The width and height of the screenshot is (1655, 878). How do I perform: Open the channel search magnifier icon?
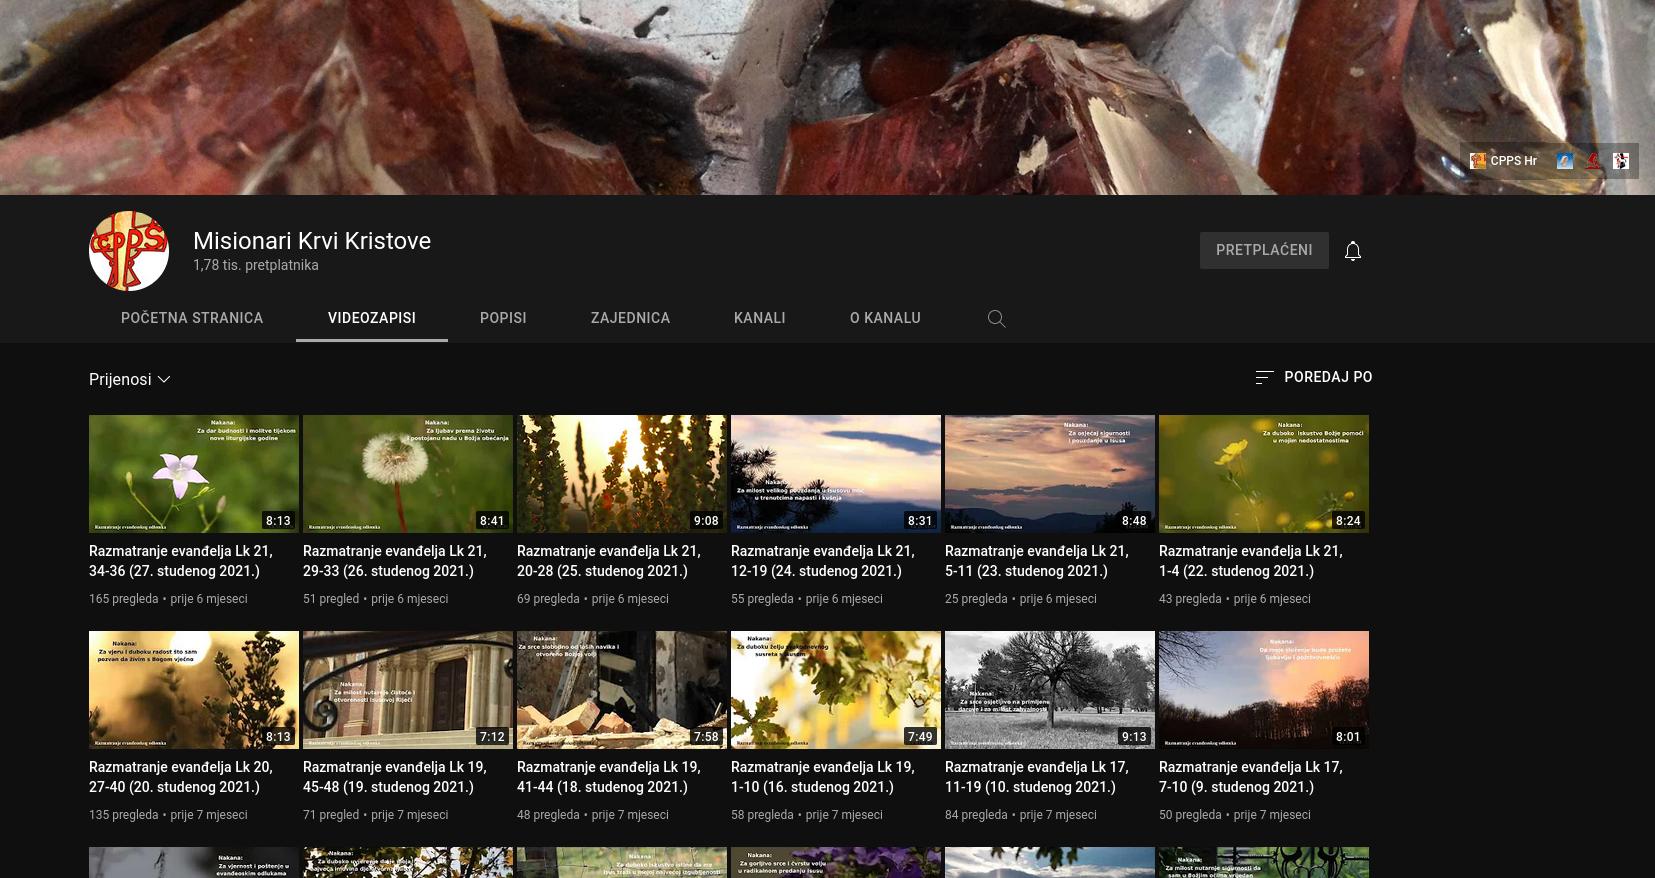(x=996, y=318)
